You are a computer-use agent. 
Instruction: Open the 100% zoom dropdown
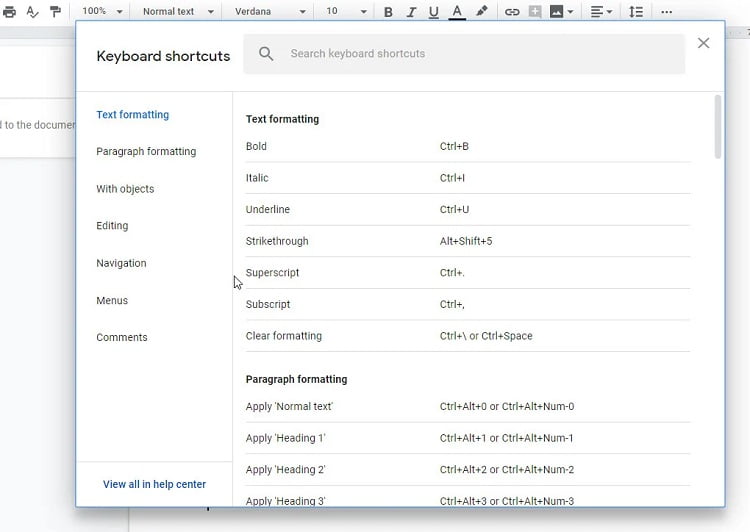pos(102,12)
